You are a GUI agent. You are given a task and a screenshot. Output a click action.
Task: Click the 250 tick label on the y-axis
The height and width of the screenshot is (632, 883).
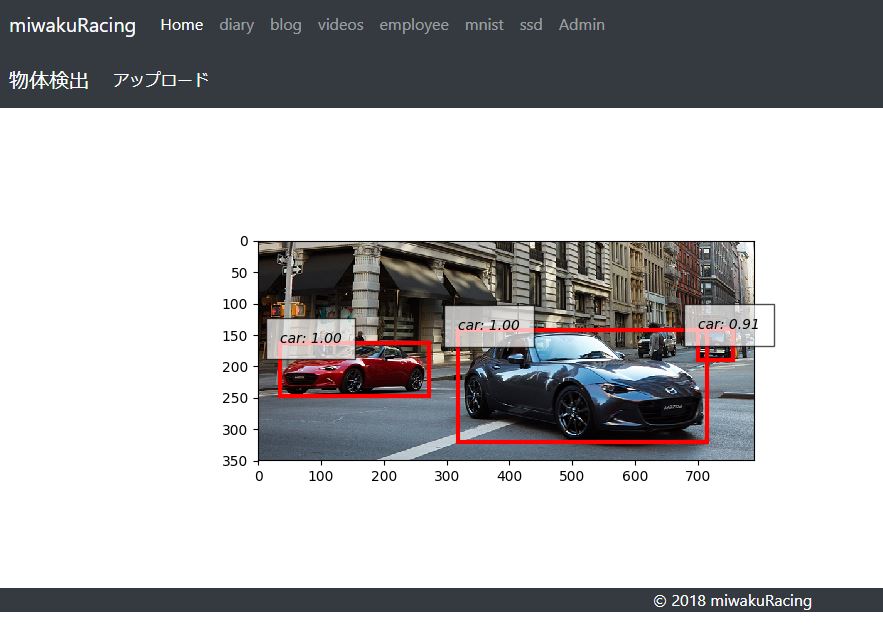[x=234, y=398]
